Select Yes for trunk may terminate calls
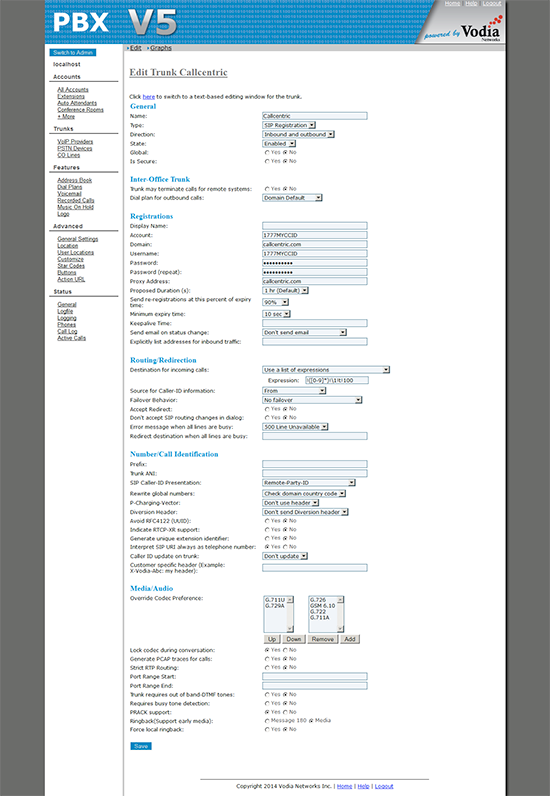The height and width of the screenshot is (796, 550). coord(267,189)
